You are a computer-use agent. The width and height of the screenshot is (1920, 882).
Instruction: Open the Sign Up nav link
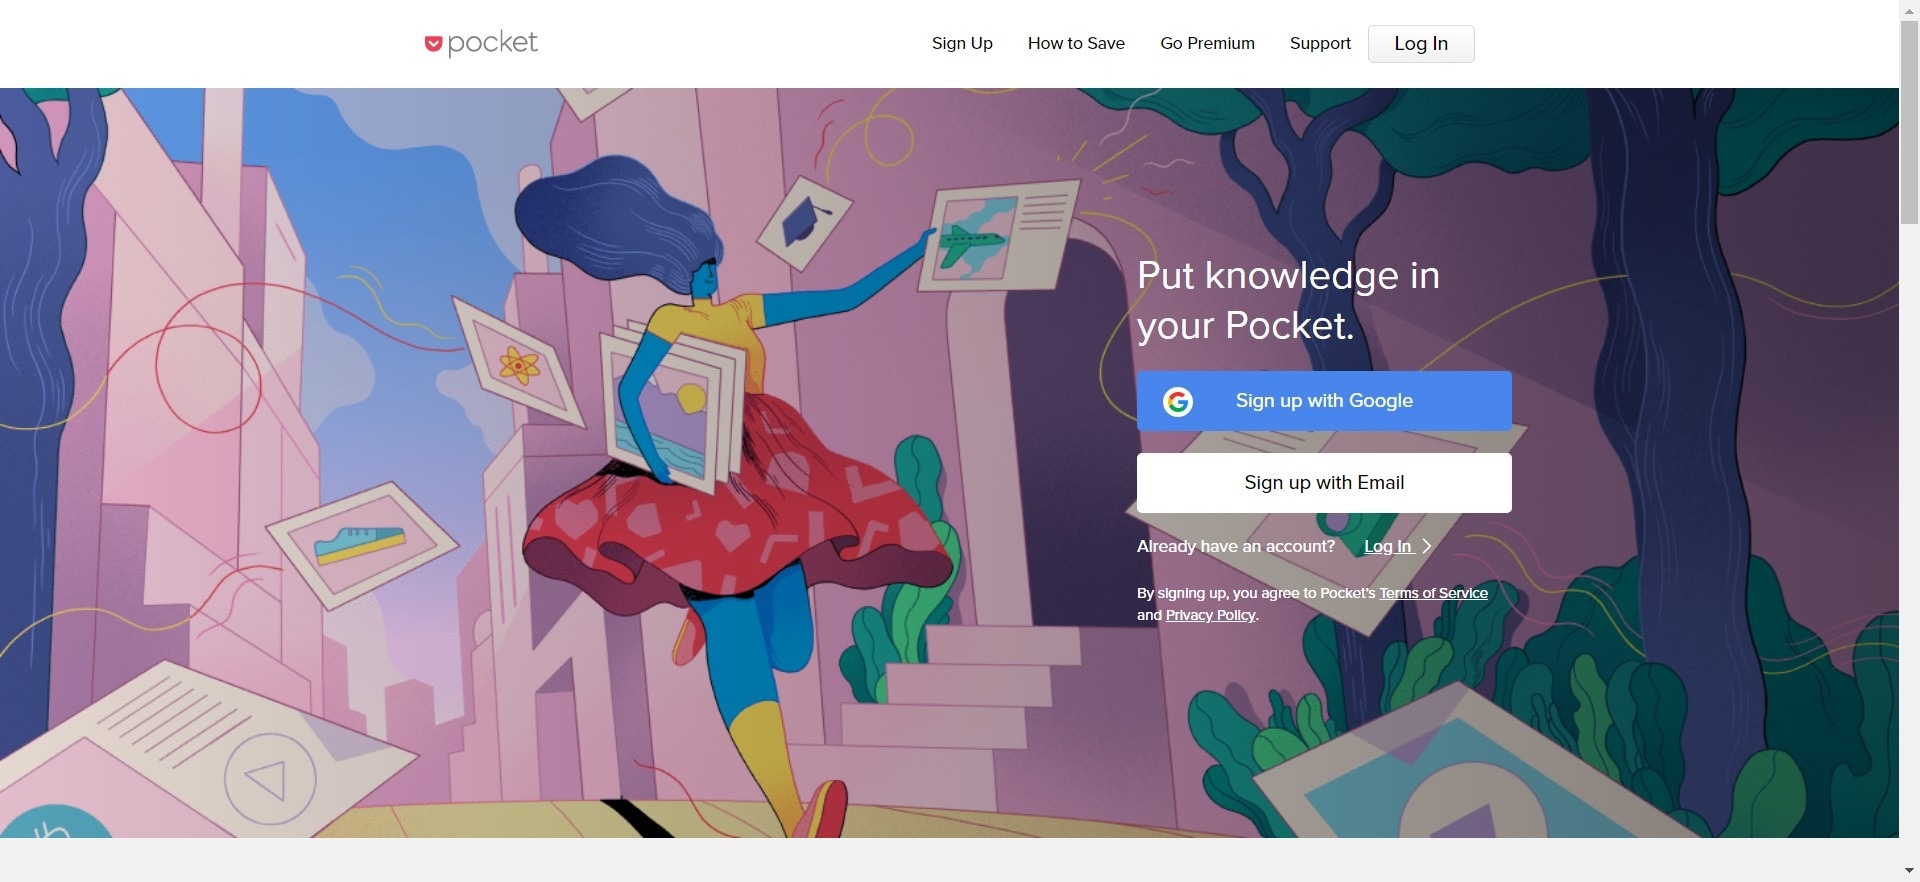pyautogui.click(x=962, y=43)
